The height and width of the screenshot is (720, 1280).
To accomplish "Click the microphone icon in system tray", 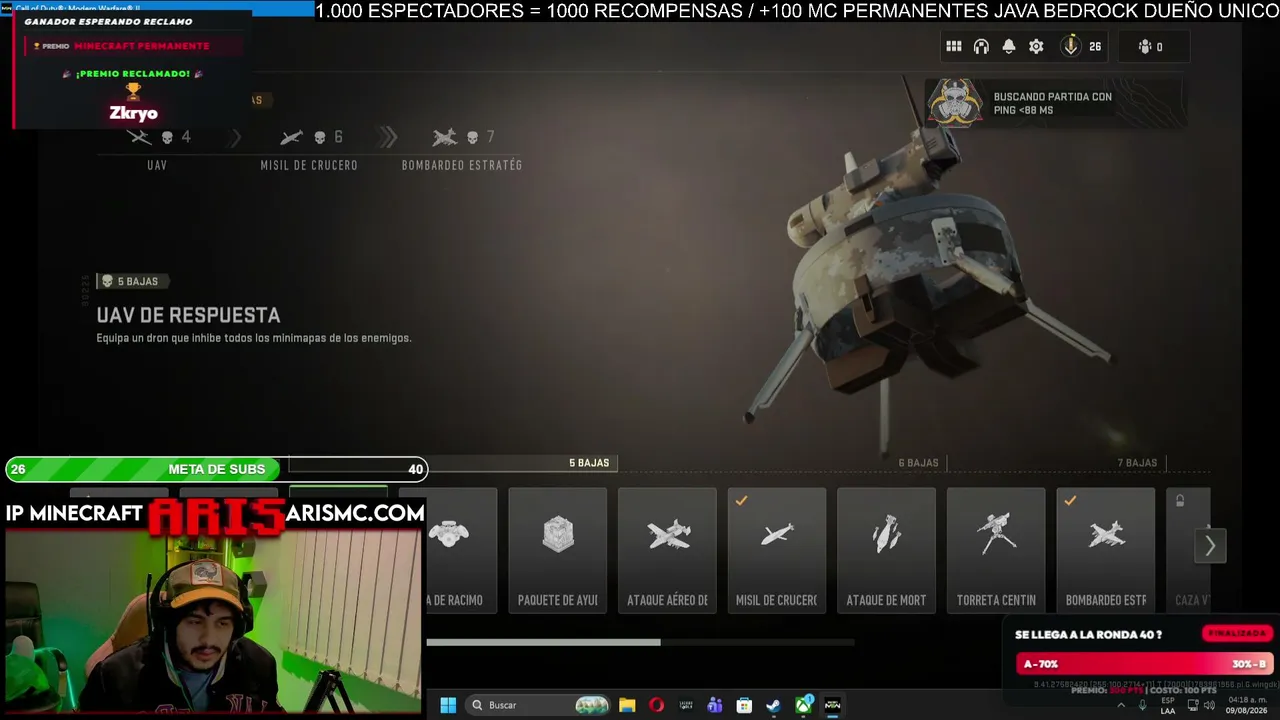I will tap(1143, 705).
